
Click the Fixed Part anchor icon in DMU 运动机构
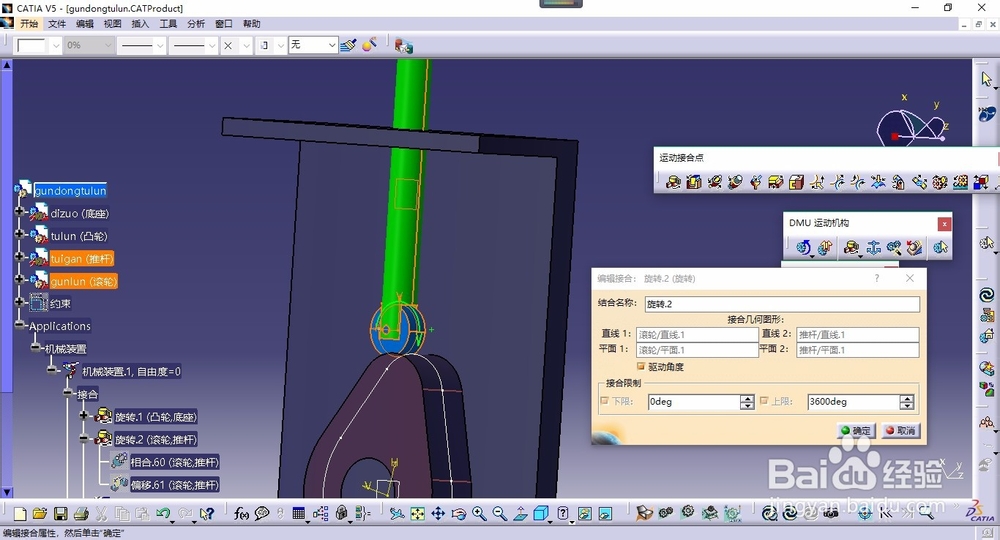(x=873, y=247)
